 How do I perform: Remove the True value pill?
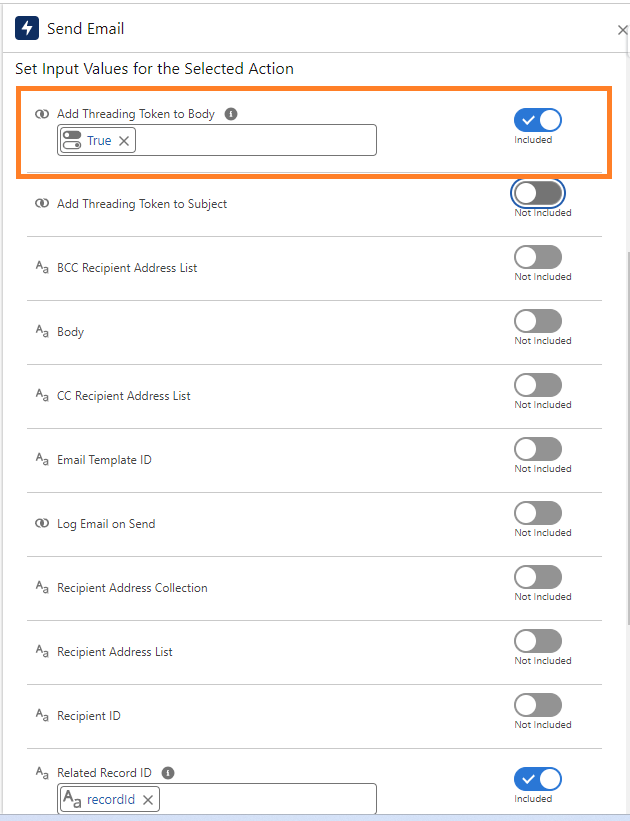click(124, 141)
